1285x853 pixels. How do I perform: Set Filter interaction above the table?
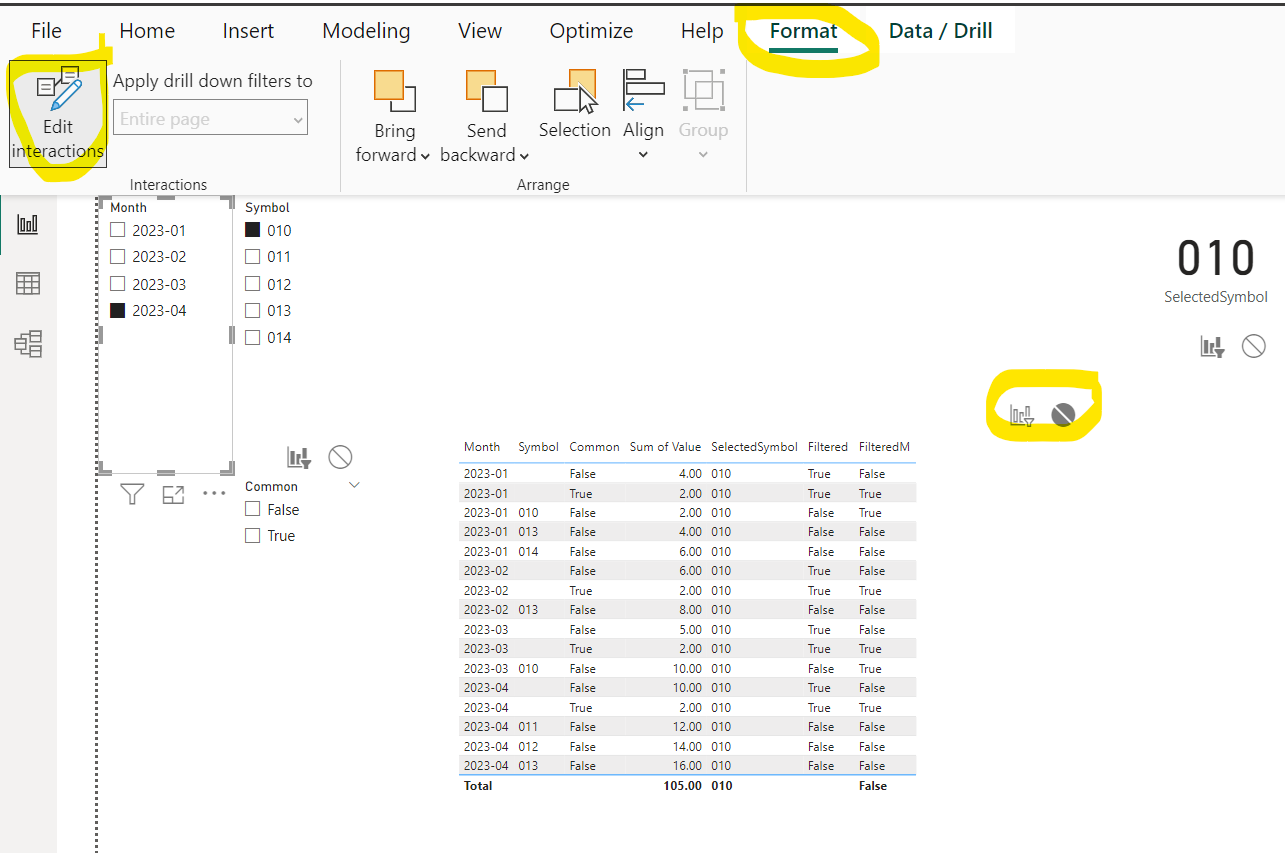coord(1021,415)
